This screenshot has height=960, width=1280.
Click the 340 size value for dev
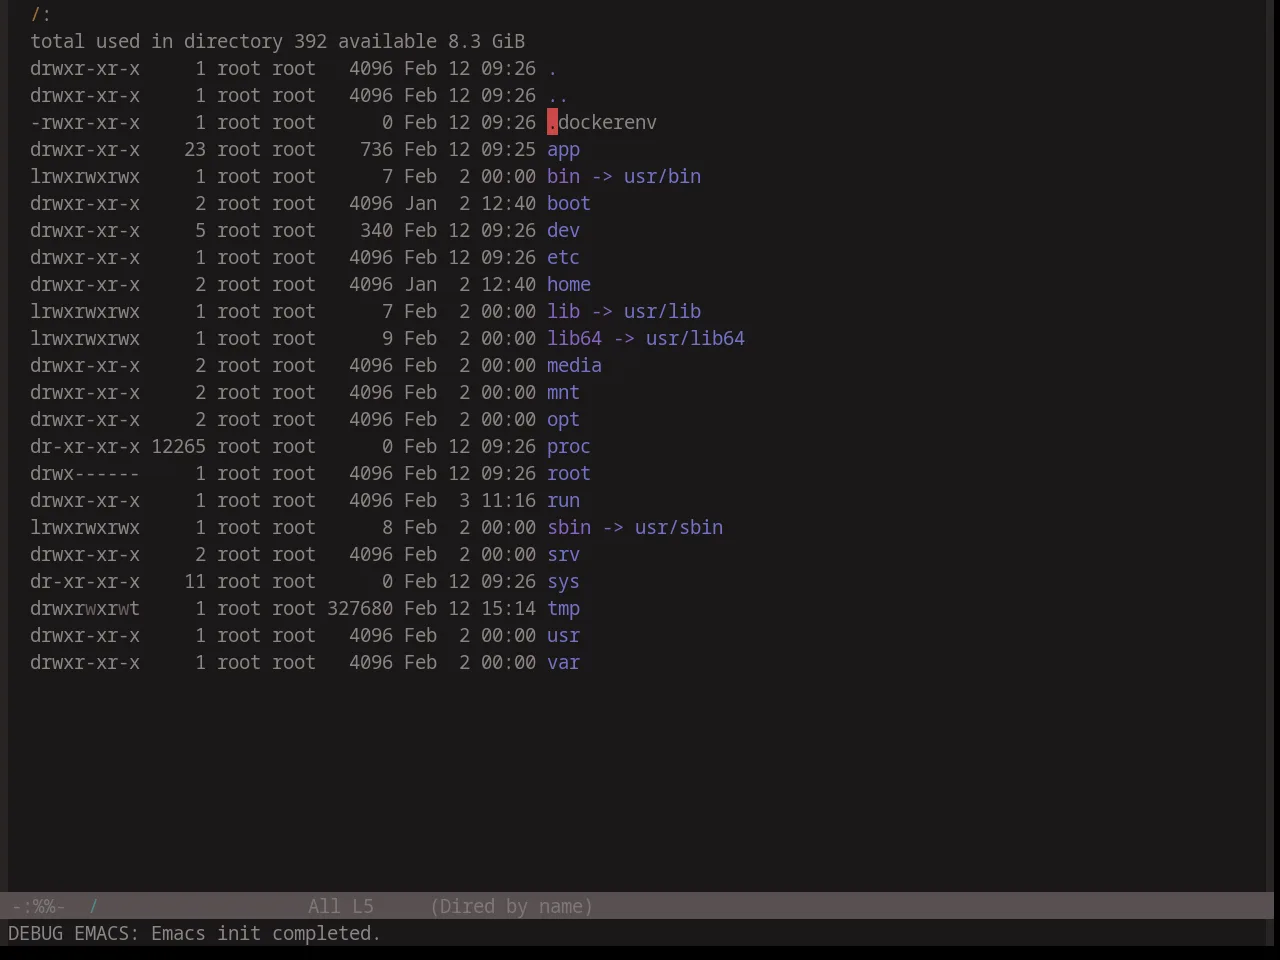(x=377, y=230)
